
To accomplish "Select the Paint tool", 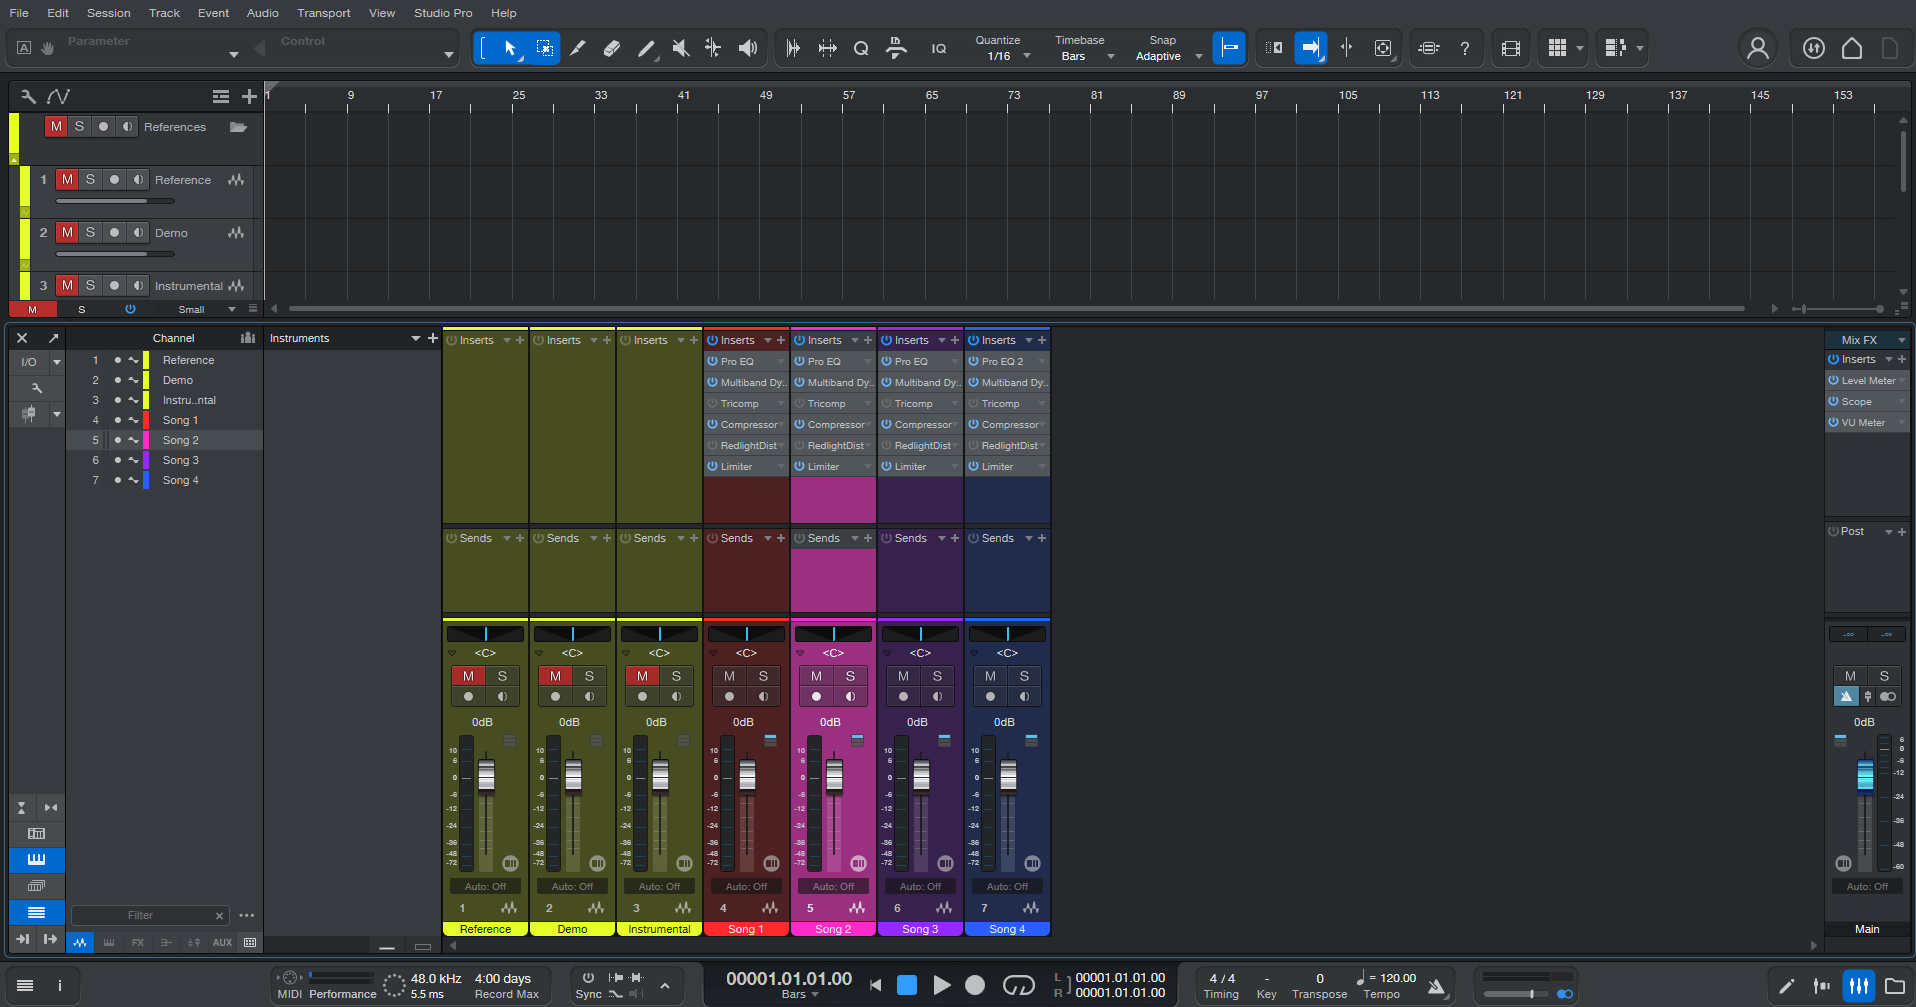I will coord(646,47).
